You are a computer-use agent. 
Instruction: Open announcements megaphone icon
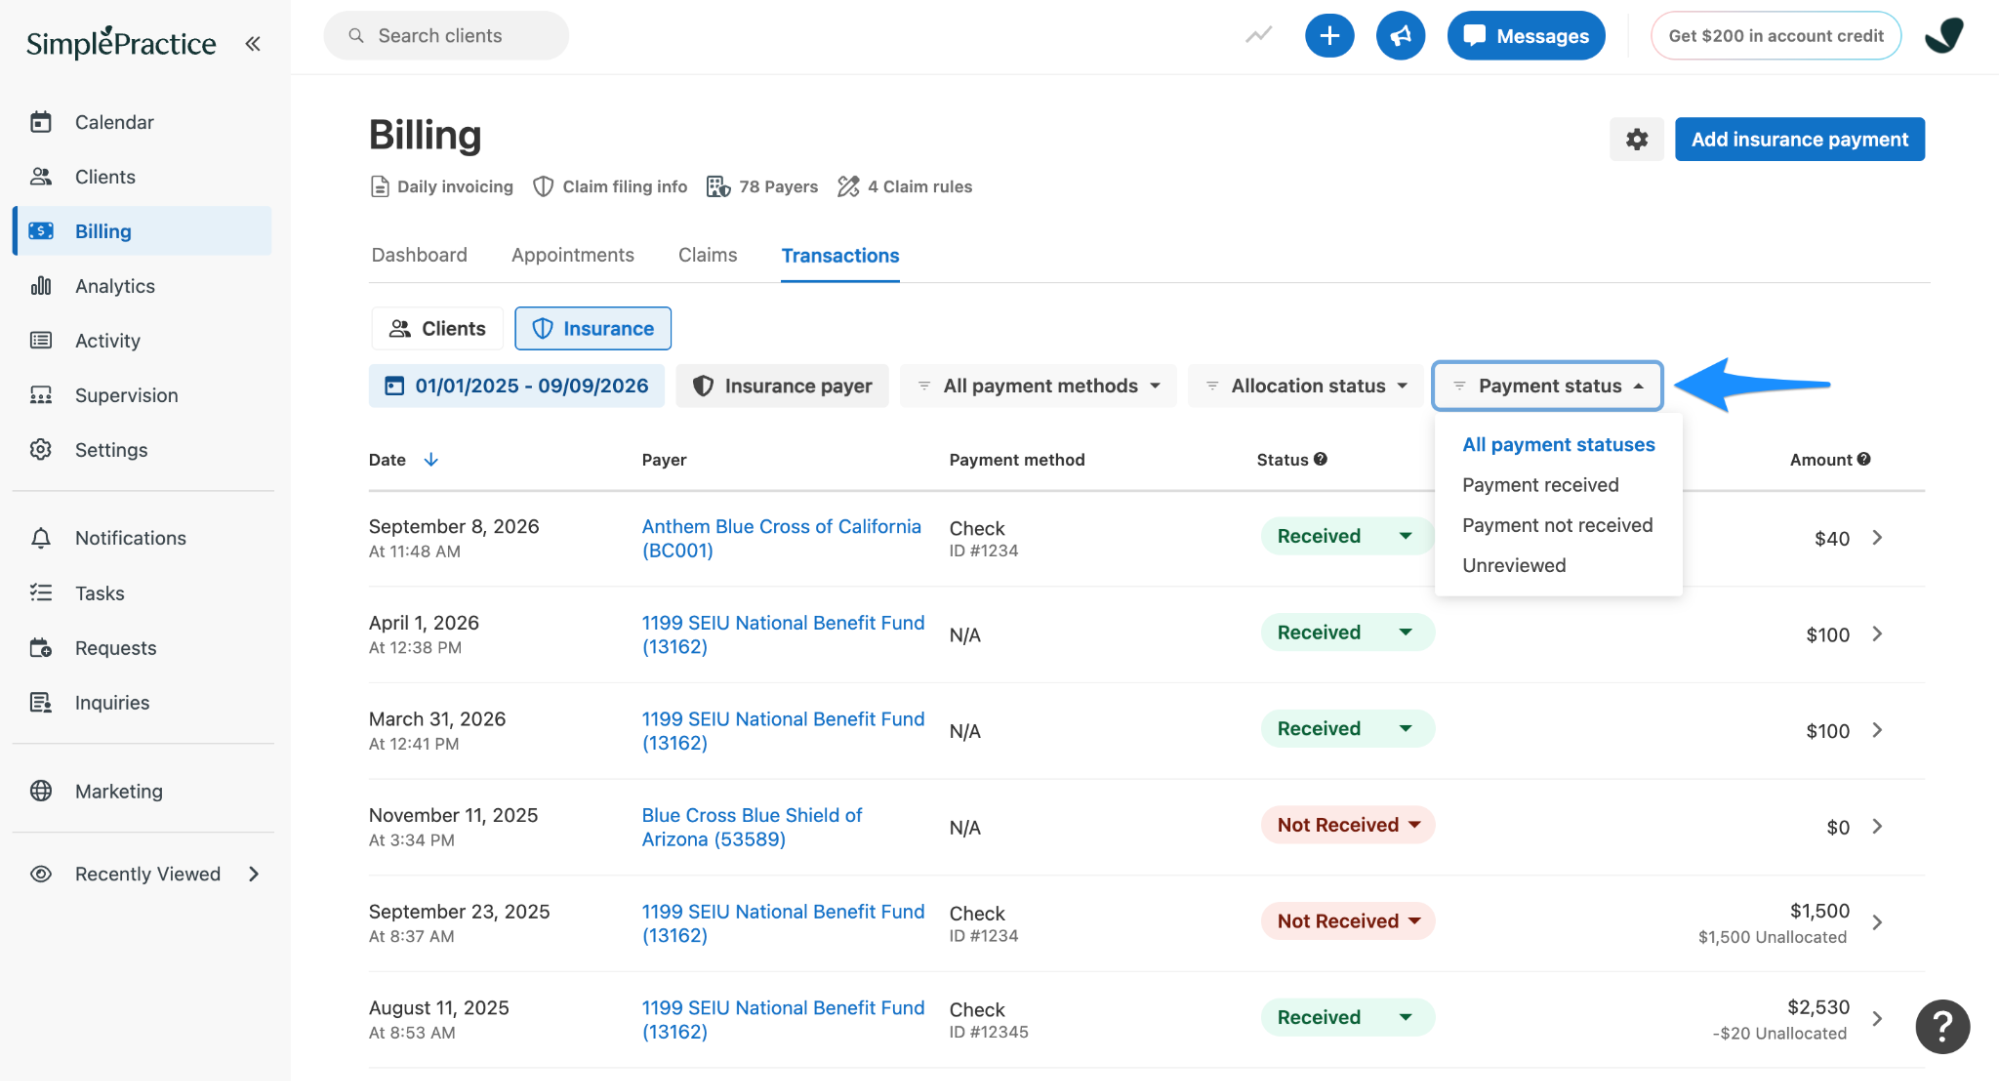pos(1400,36)
